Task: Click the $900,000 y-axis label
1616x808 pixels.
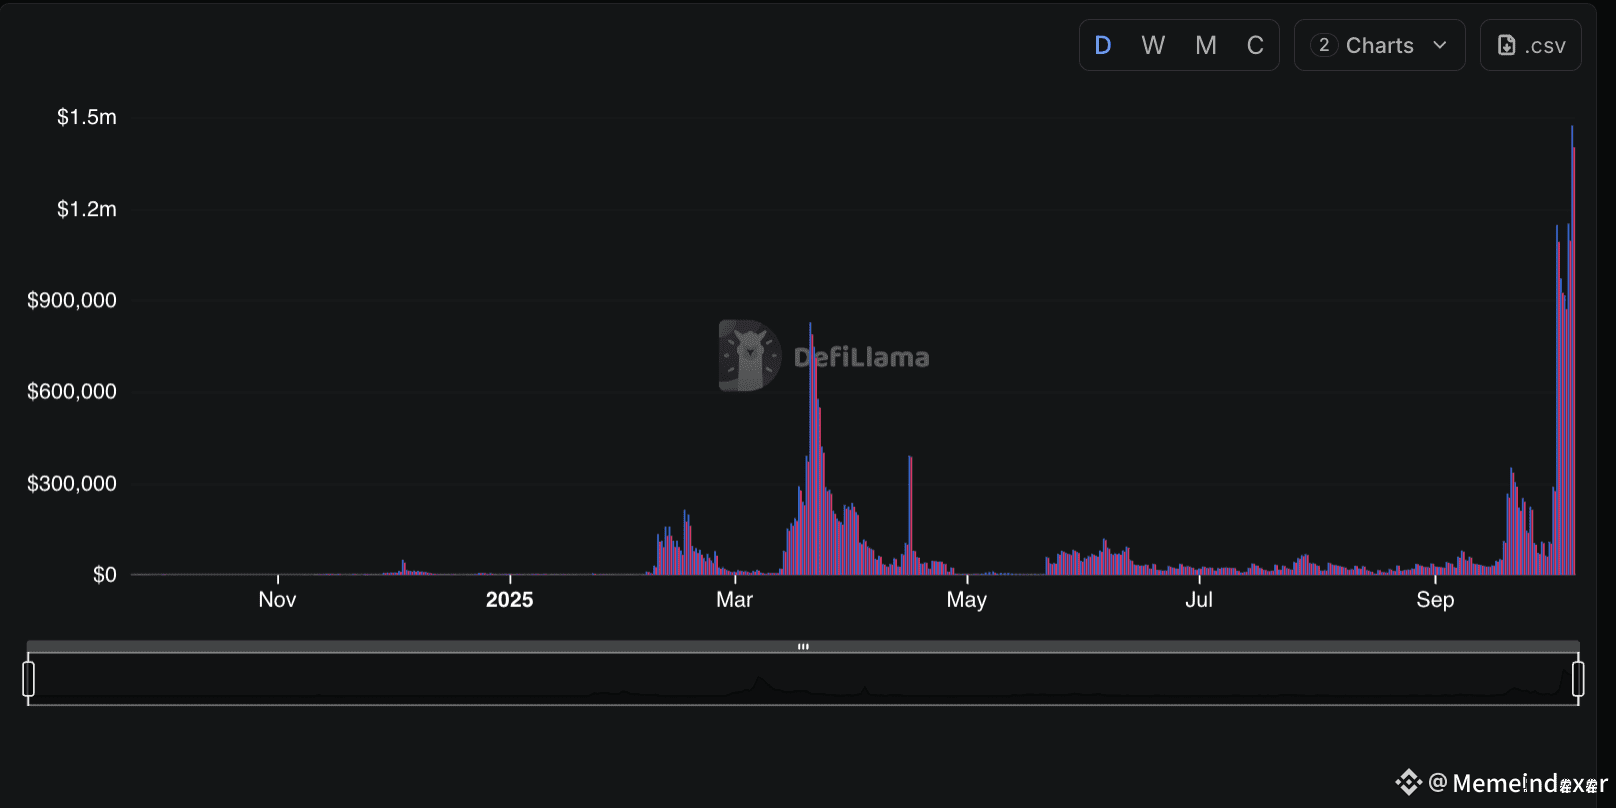Action: tap(72, 300)
